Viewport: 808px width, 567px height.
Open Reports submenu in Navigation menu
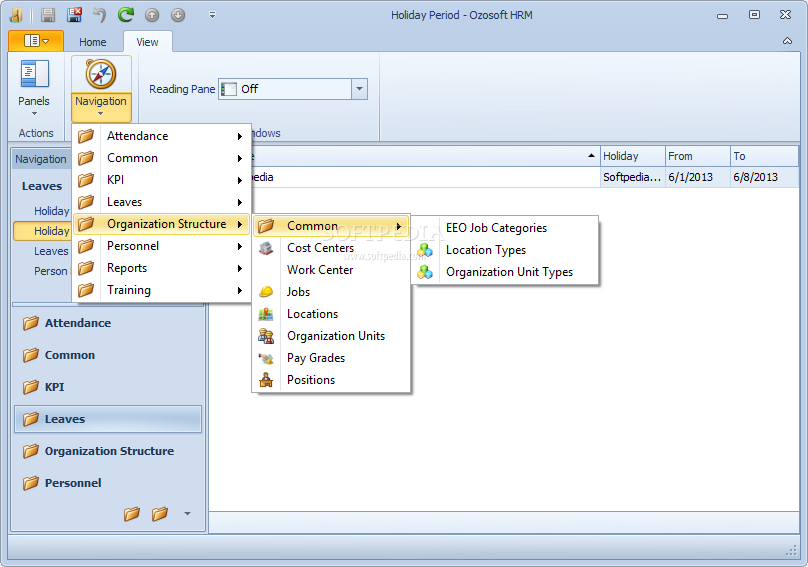coord(161,268)
